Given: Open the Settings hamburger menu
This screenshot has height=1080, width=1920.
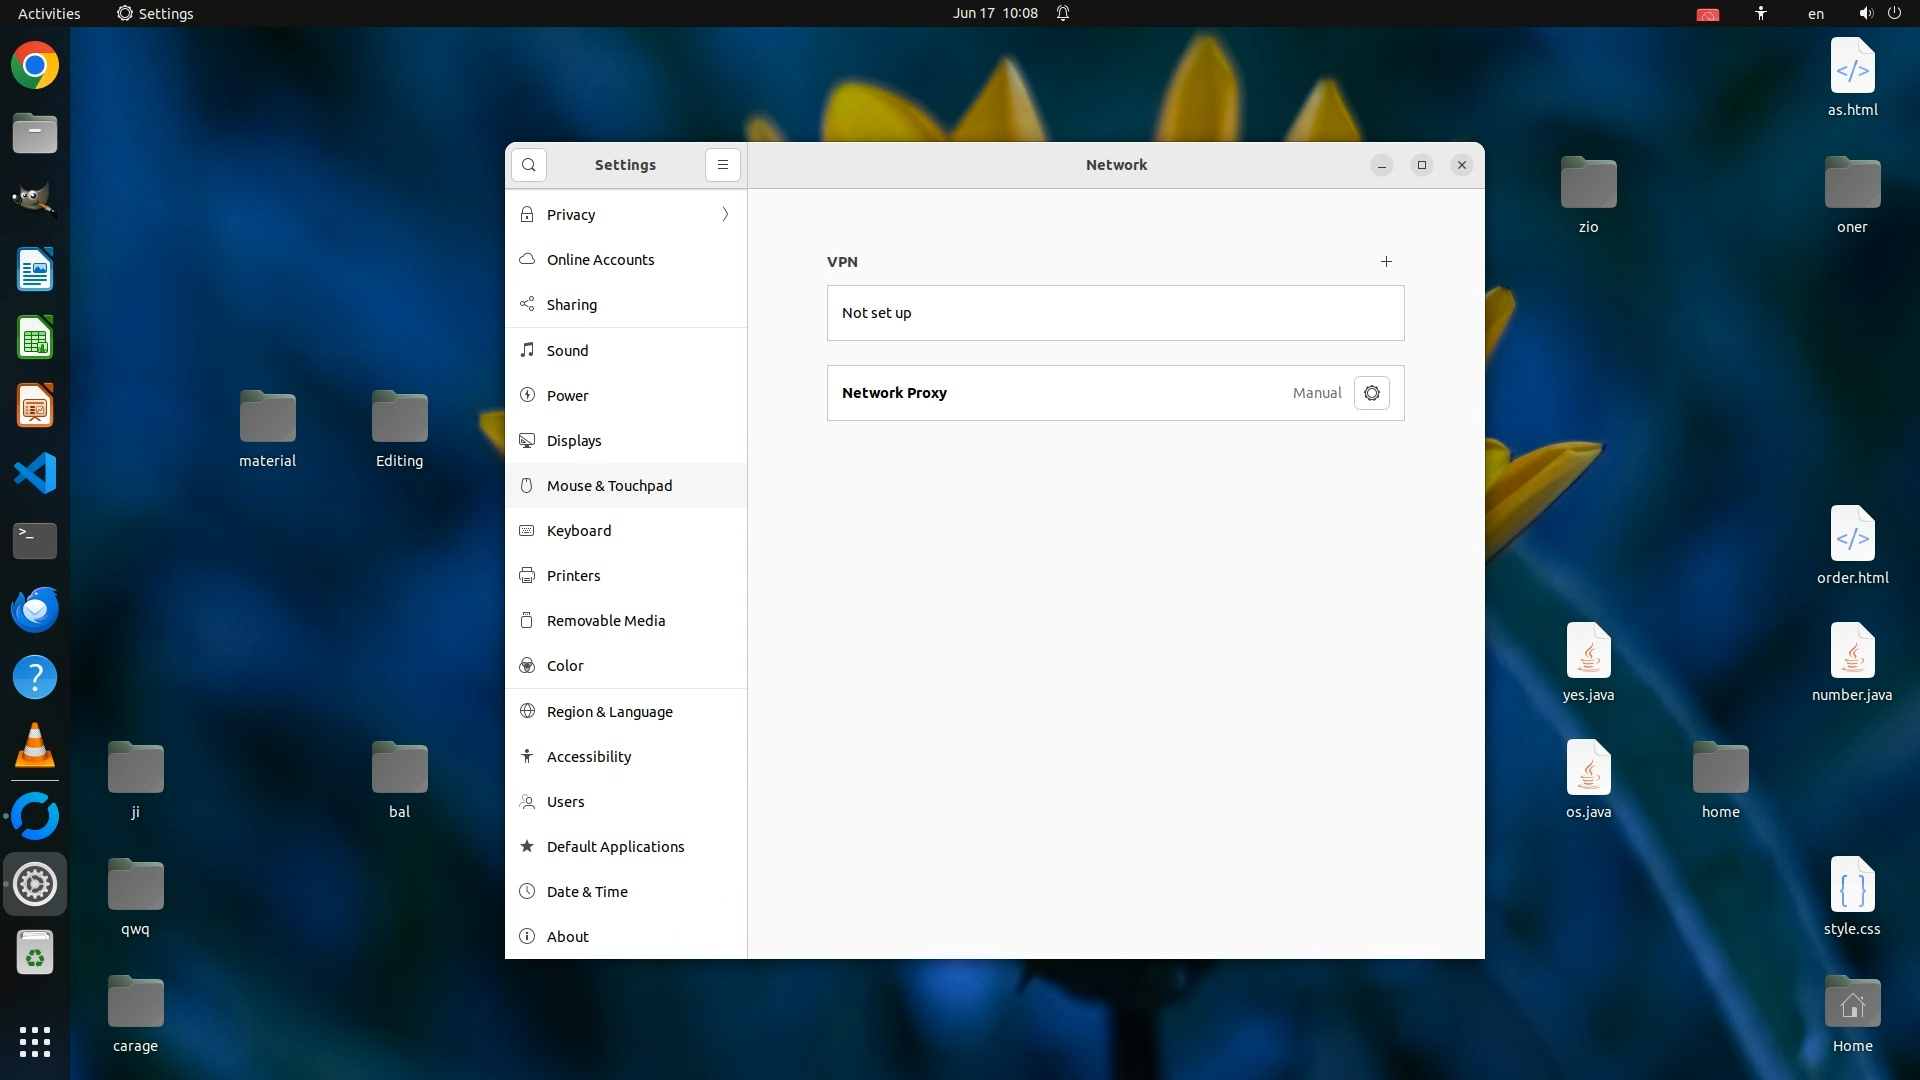Looking at the screenshot, I should coord(723,165).
